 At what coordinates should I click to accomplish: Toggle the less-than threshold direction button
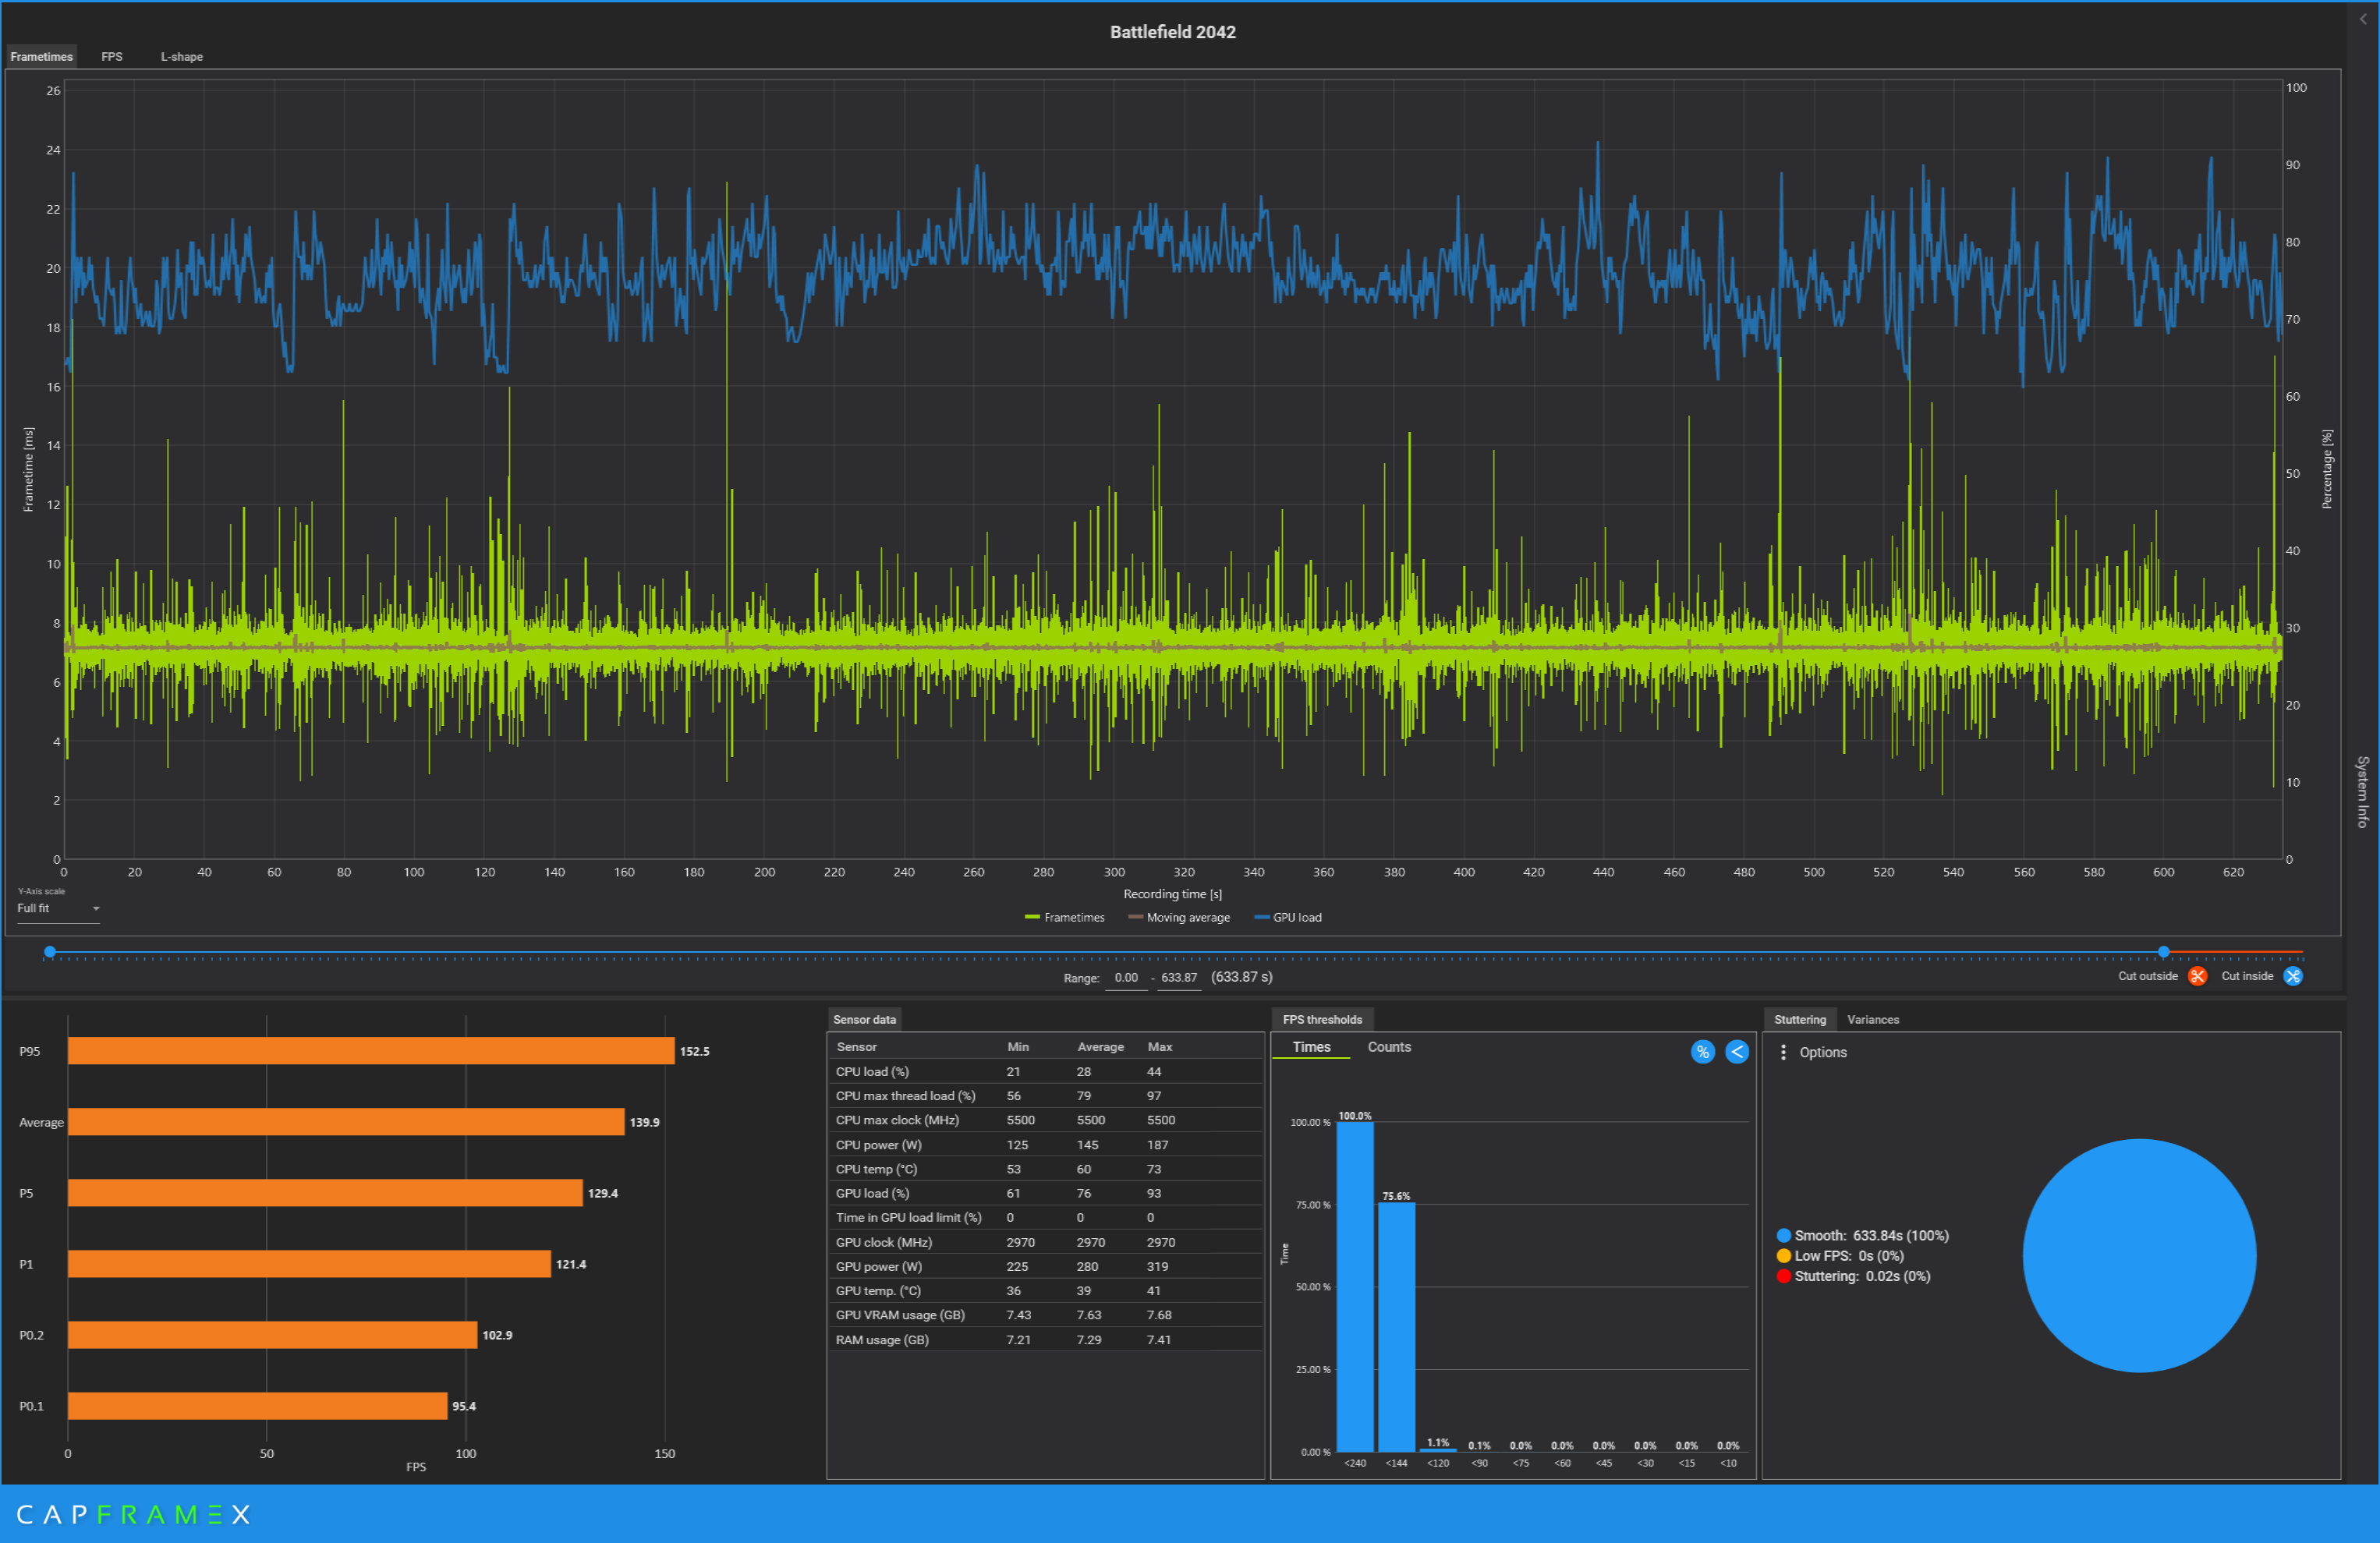[x=1737, y=1052]
